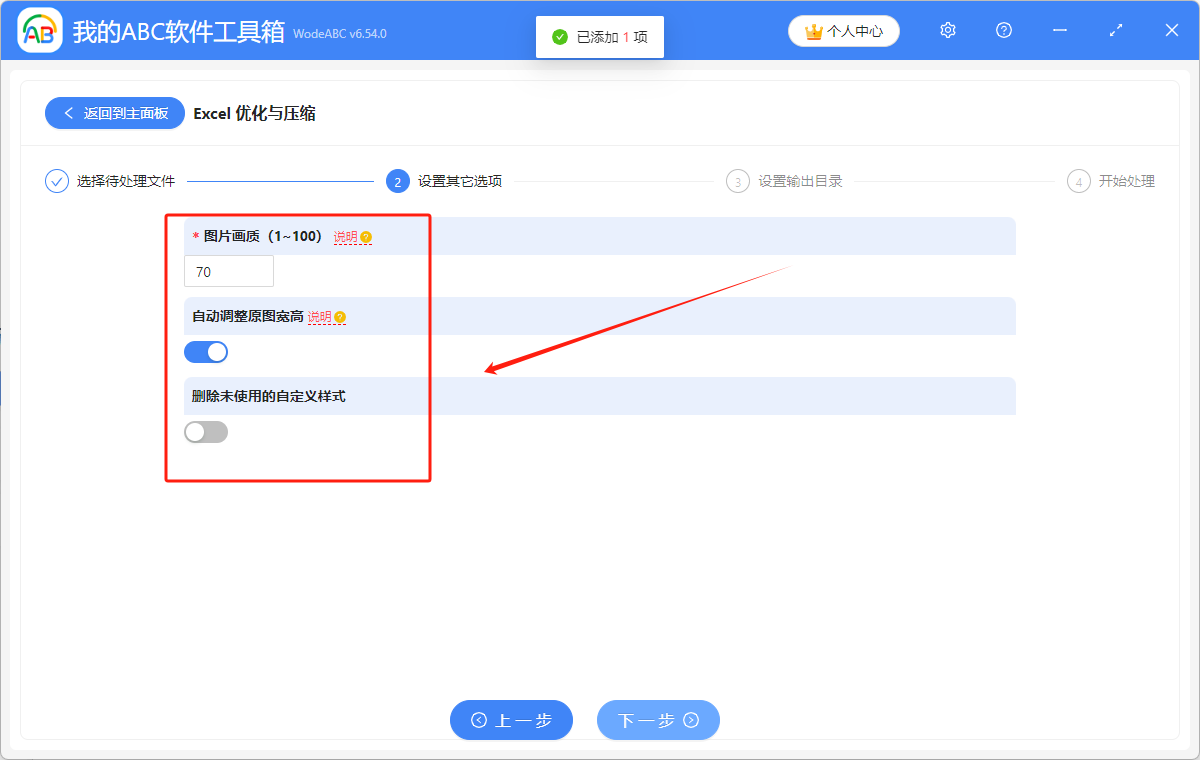Click the checkmark circle of step one

[x=57, y=181]
